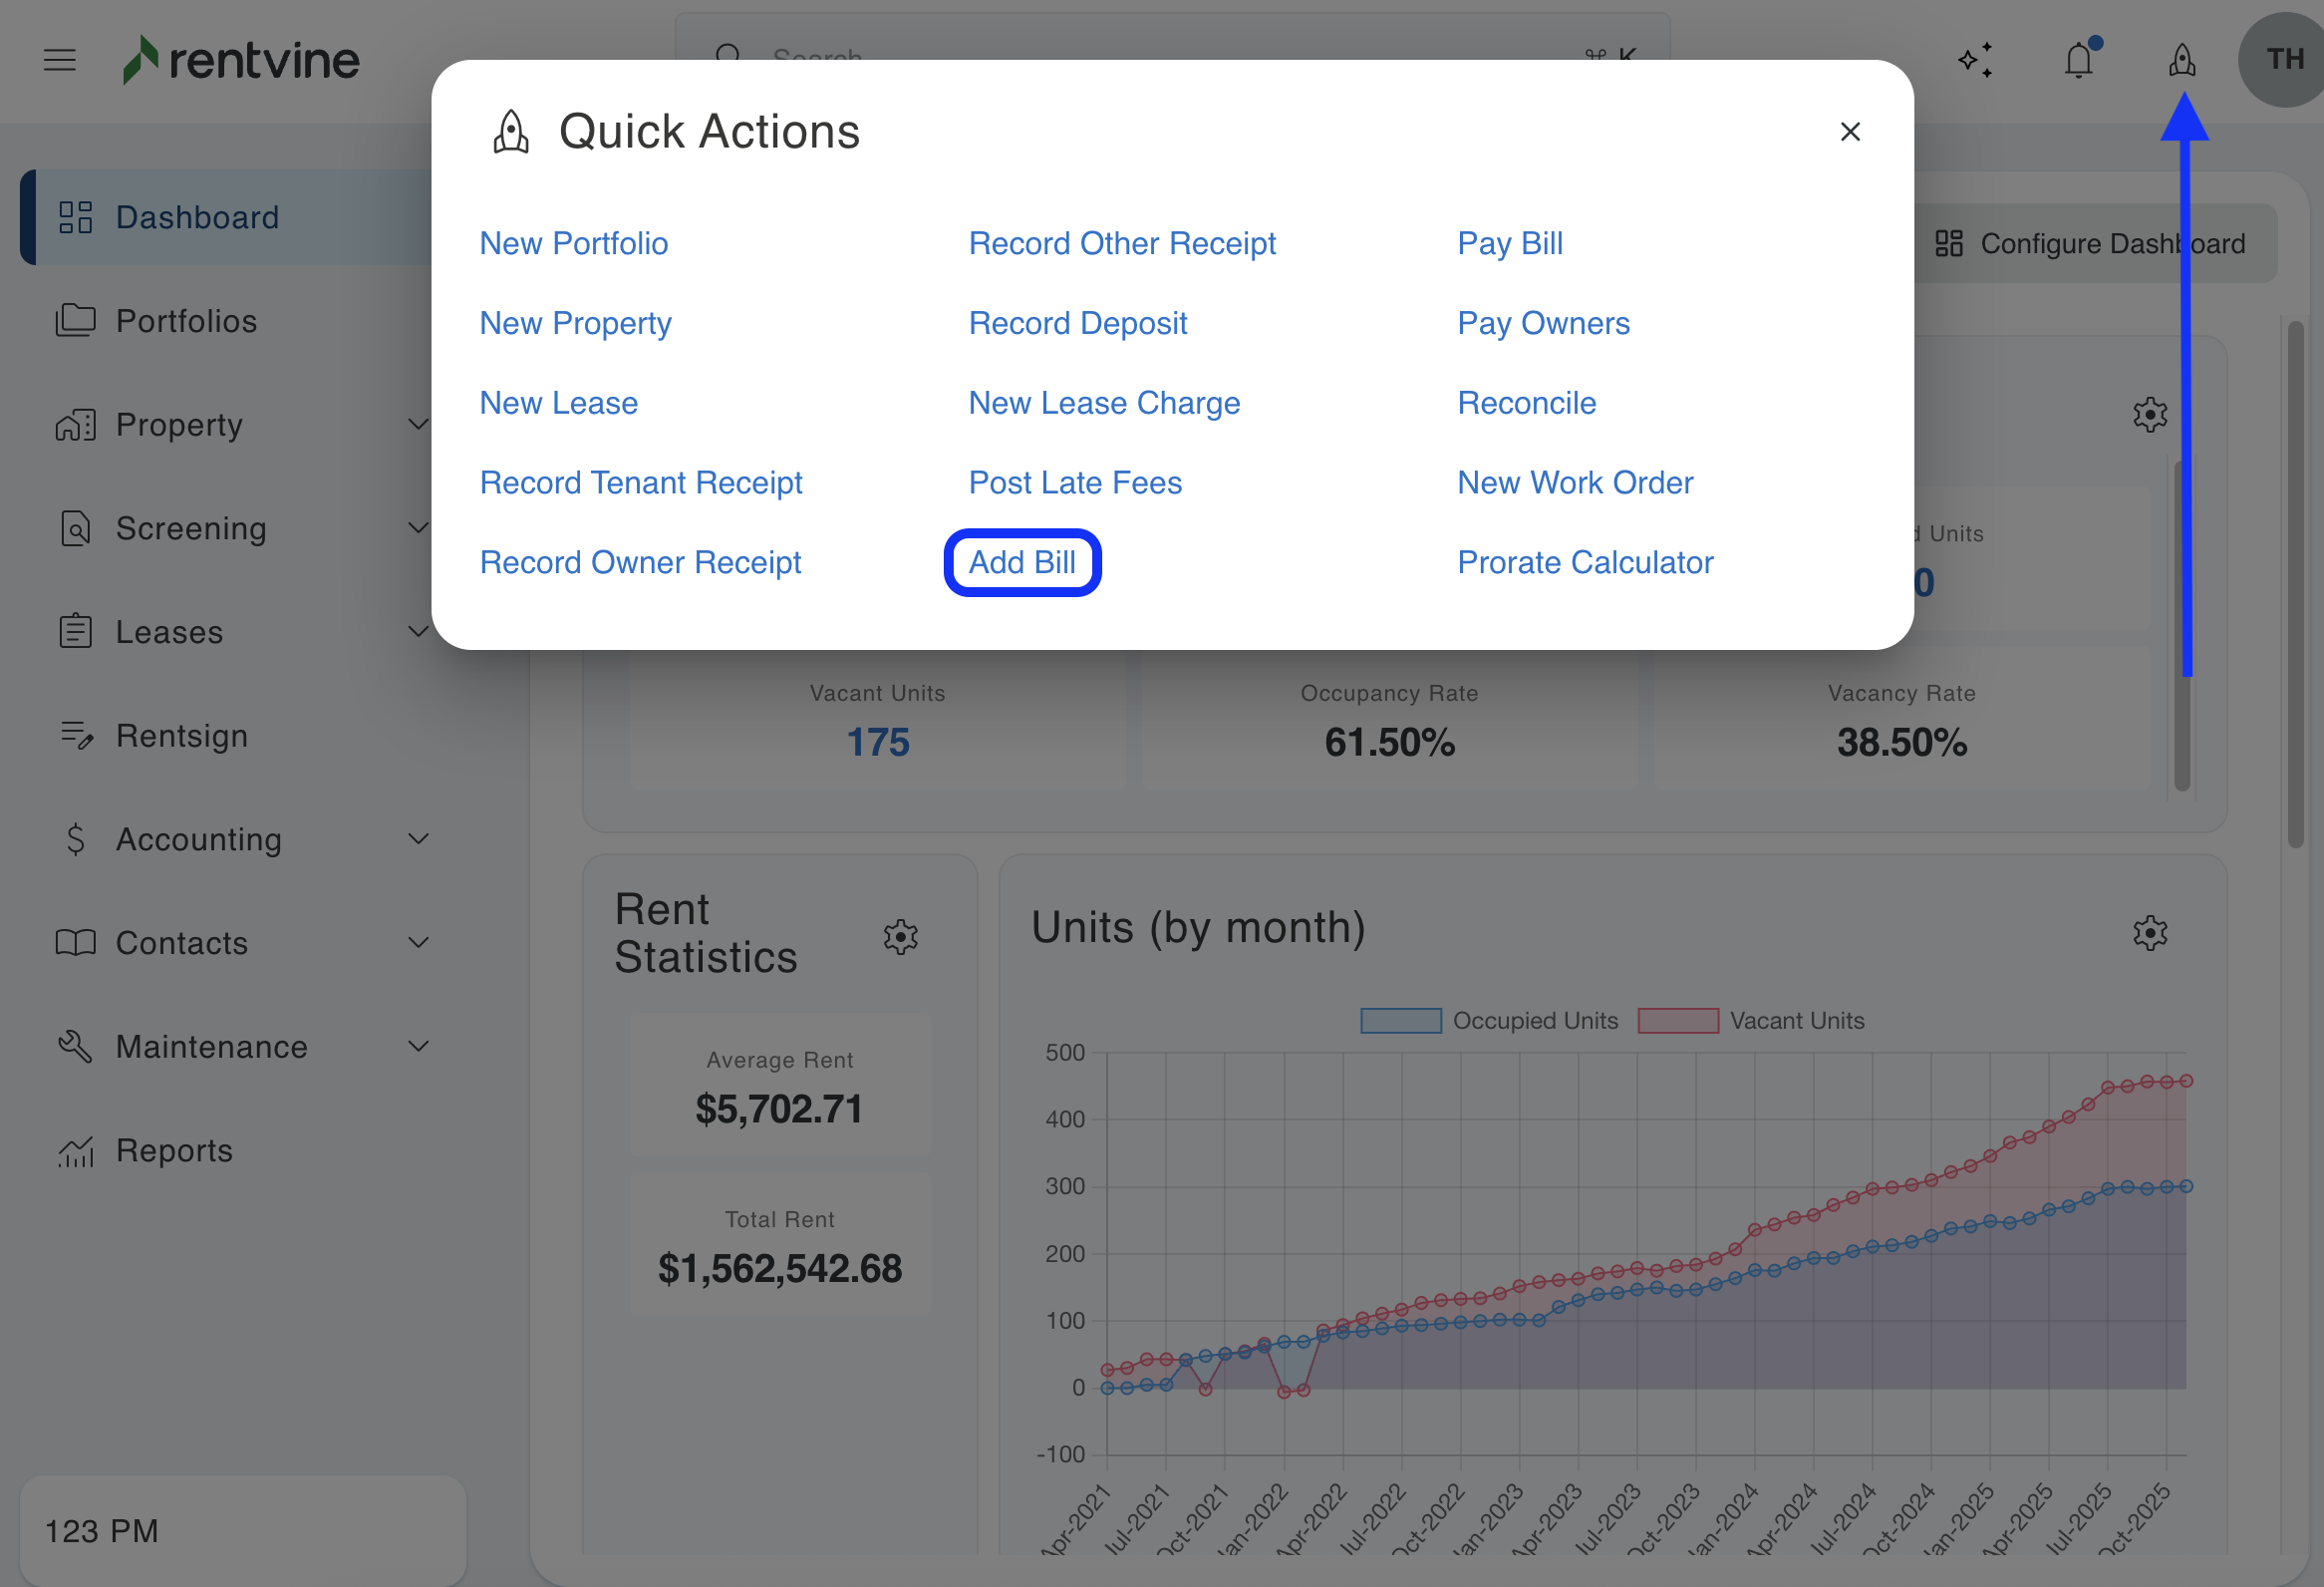Click the New Work Order link
Image resolution: width=2324 pixels, height=1587 pixels.
click(1574, 482)
